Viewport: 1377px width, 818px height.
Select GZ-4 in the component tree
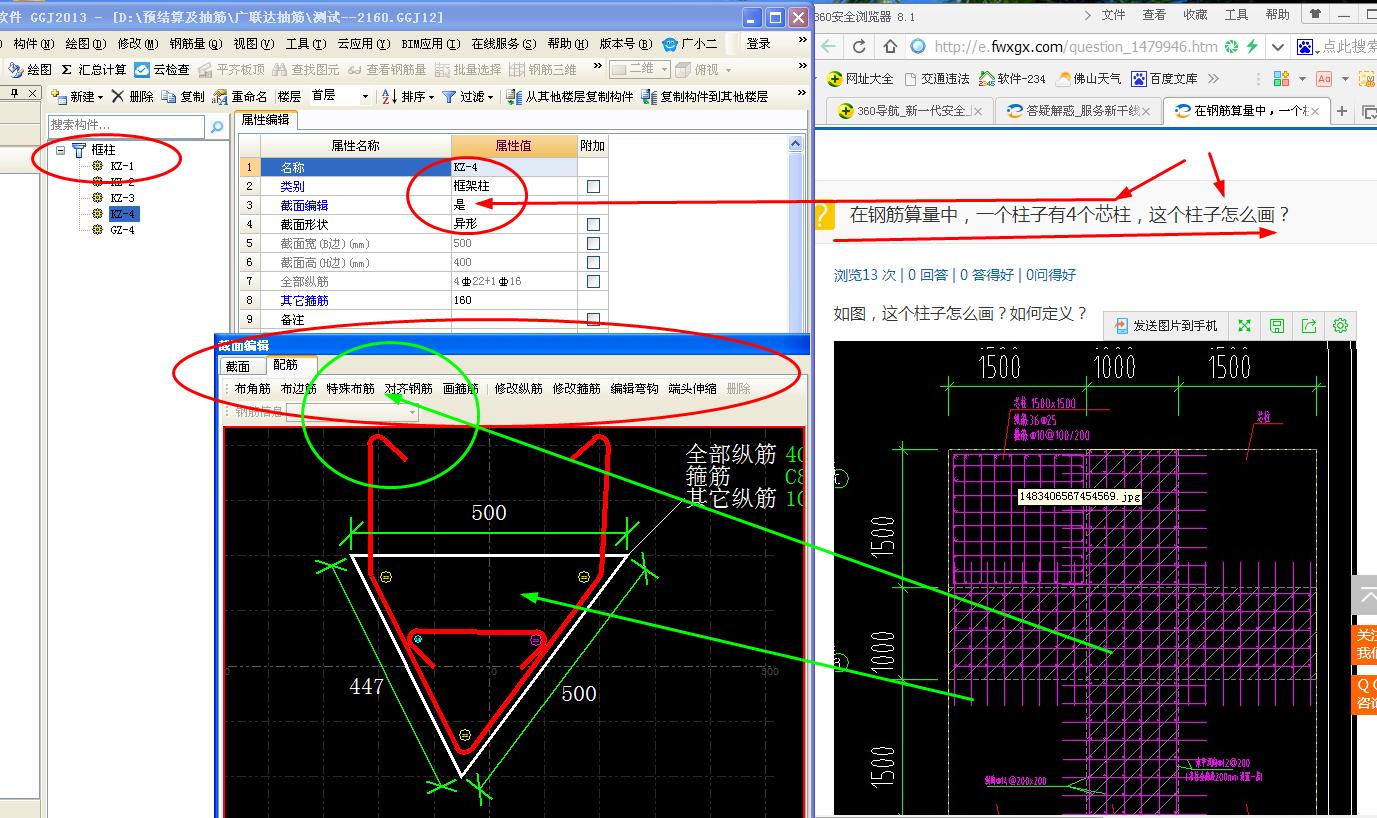pyautogui.click(x=122, y=230)
